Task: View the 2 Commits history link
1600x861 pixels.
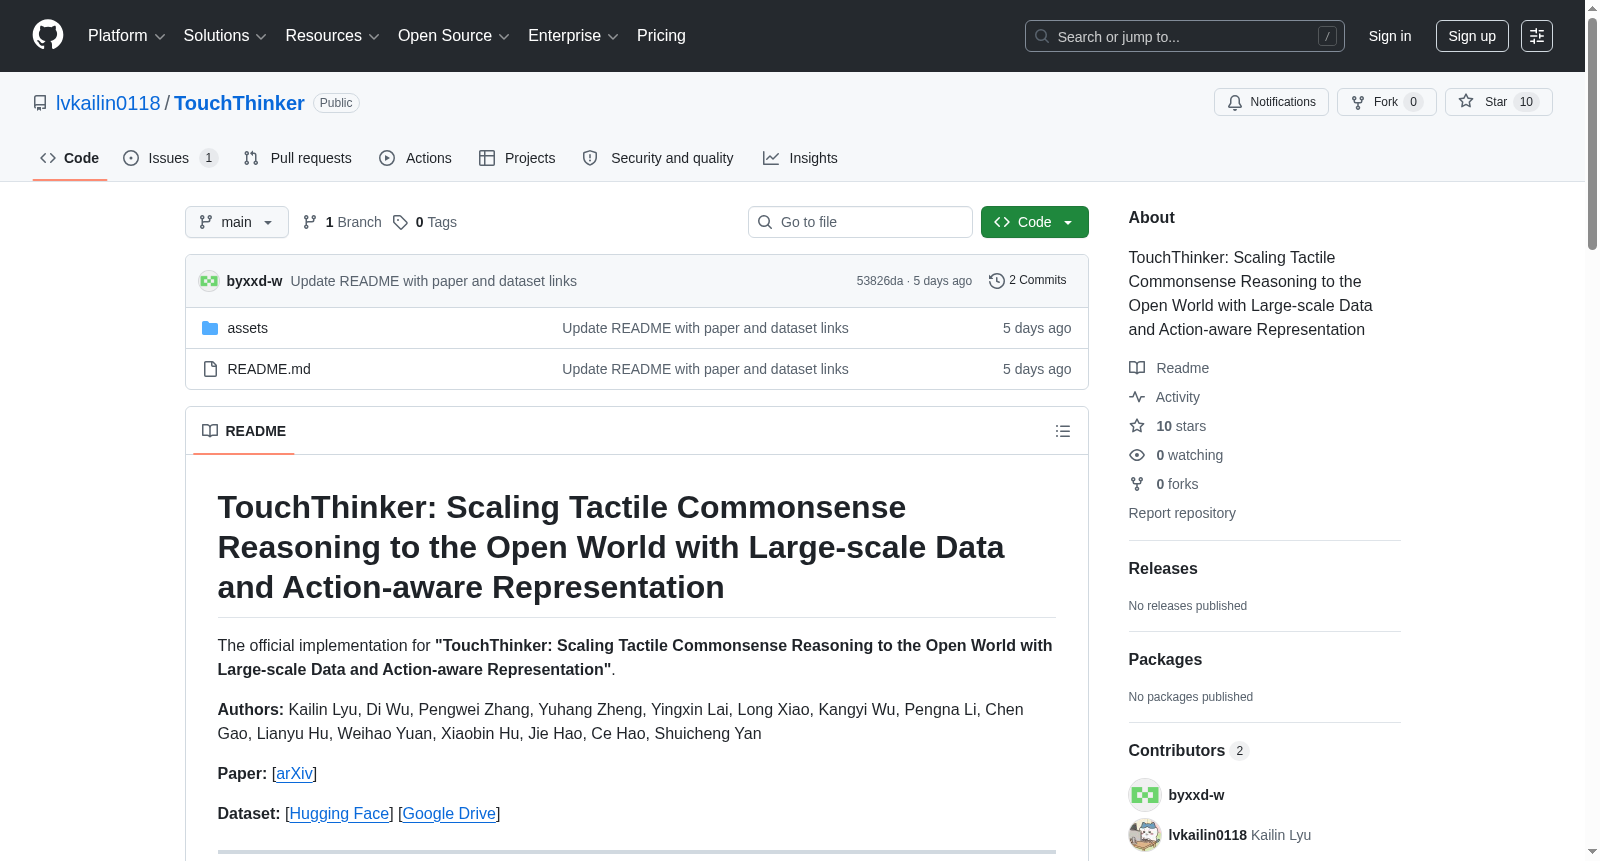Action: (1027, 281)
